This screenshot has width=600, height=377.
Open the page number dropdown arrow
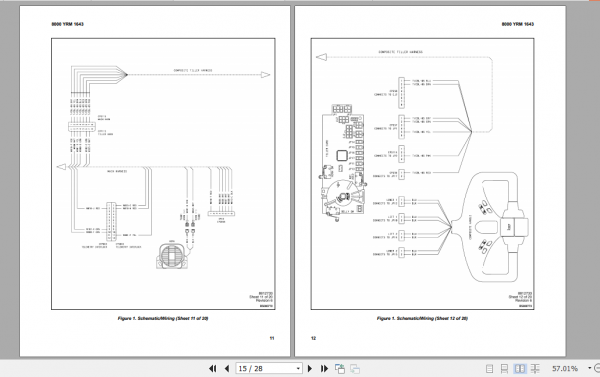click(298, 369)
